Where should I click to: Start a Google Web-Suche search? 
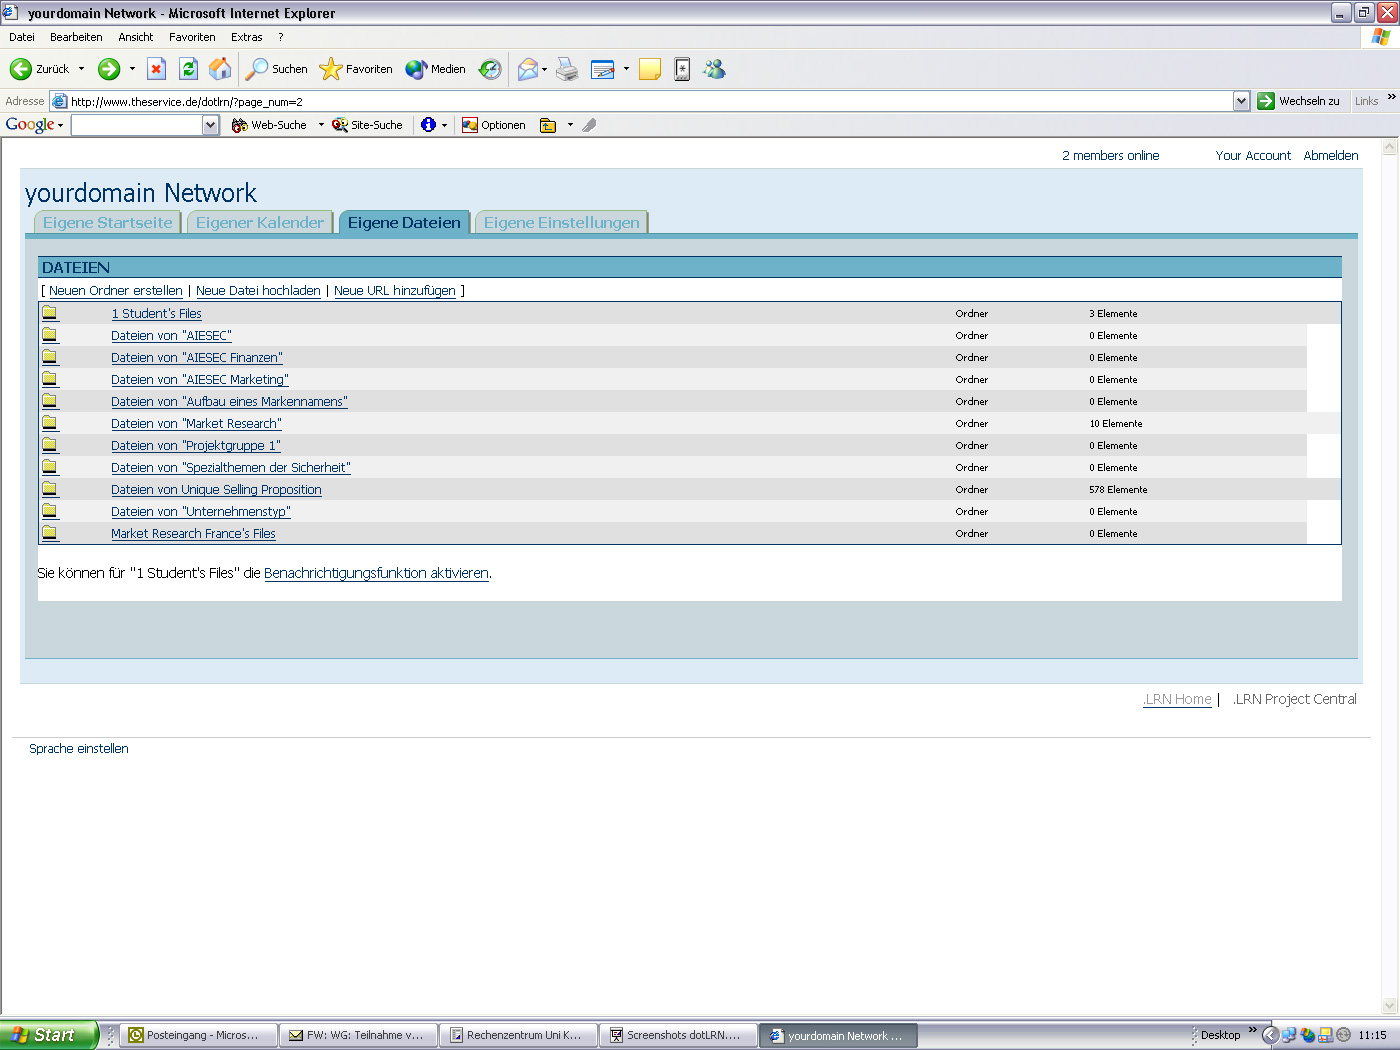[277, 125]
